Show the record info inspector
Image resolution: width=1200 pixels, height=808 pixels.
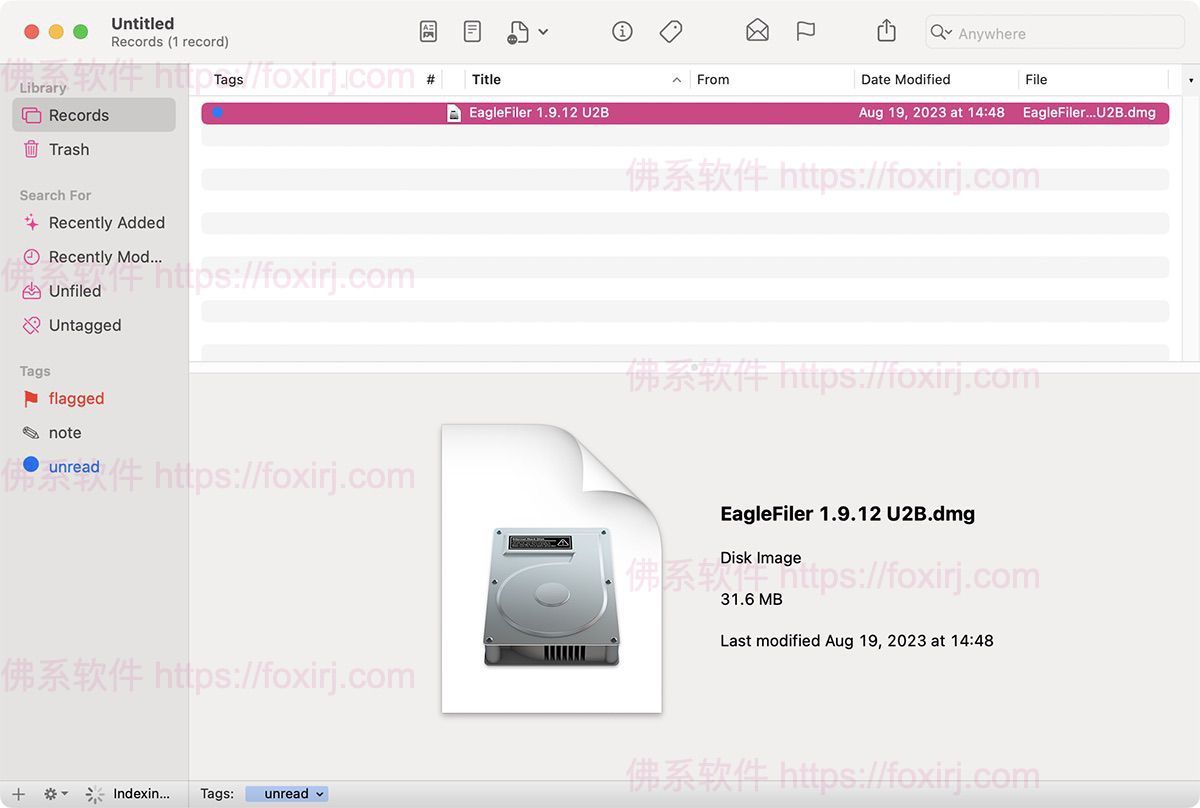(622, 31)
